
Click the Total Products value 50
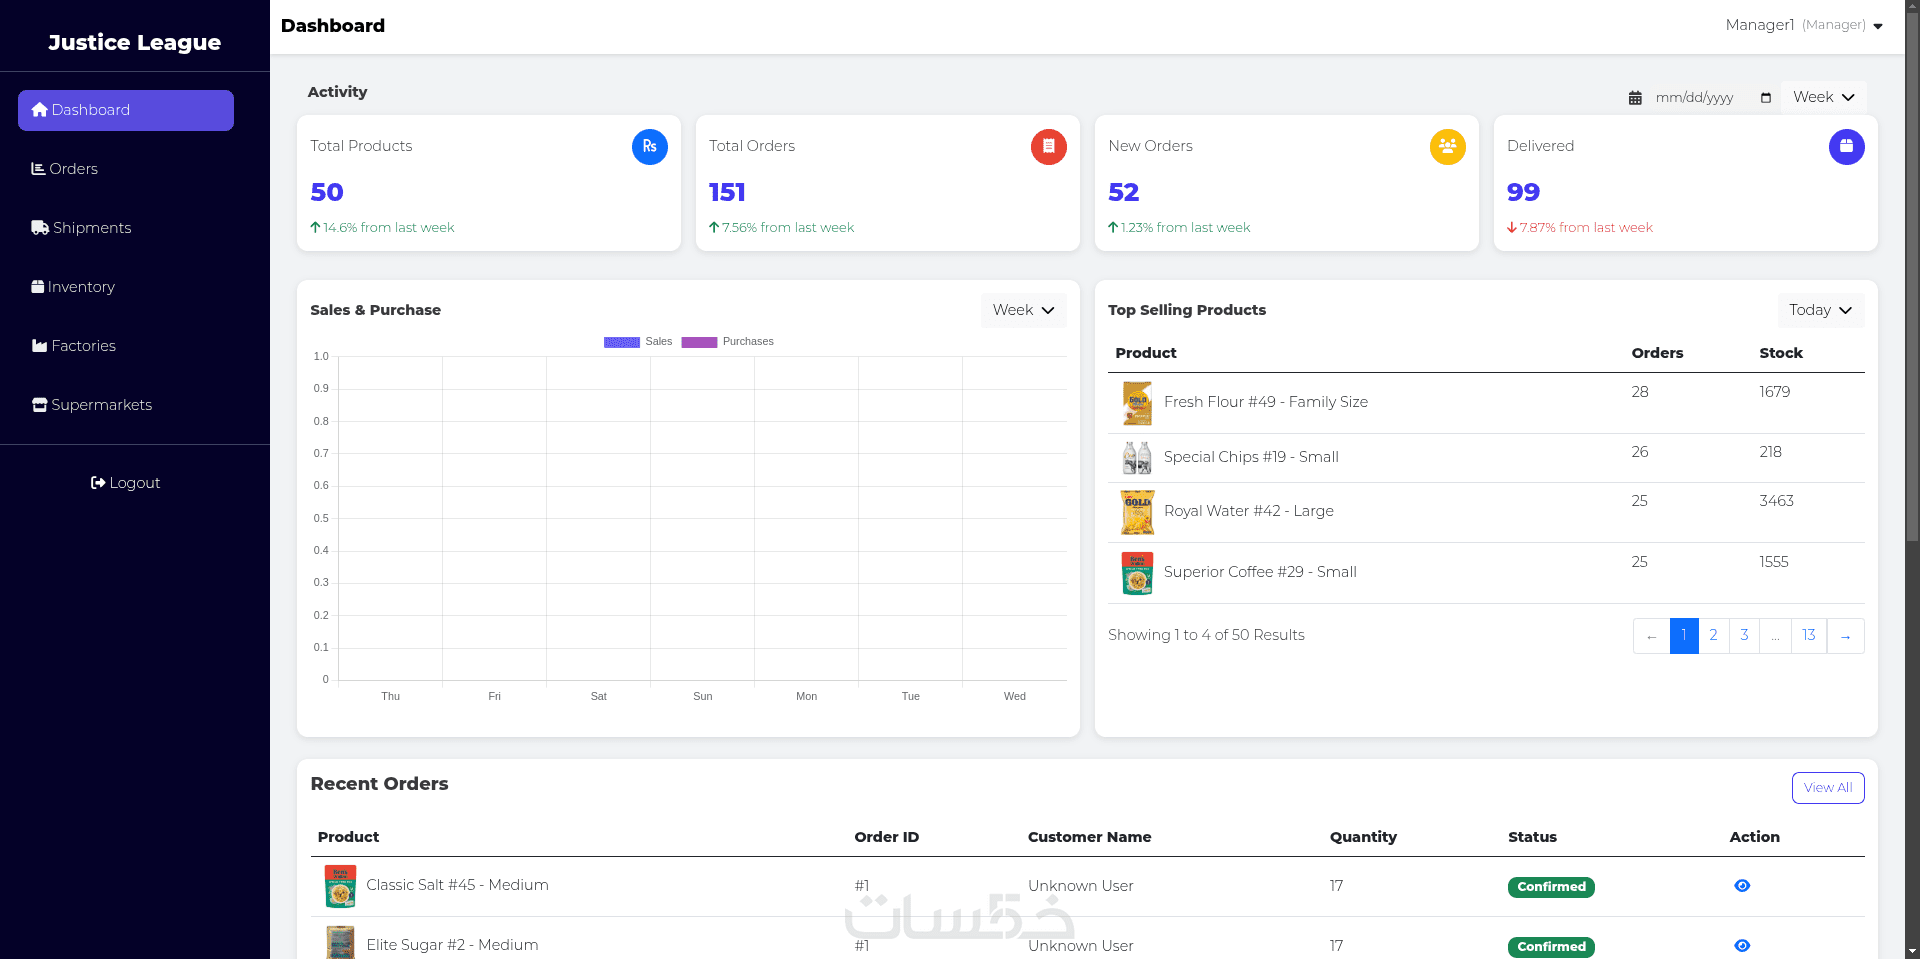pos(327,192)
